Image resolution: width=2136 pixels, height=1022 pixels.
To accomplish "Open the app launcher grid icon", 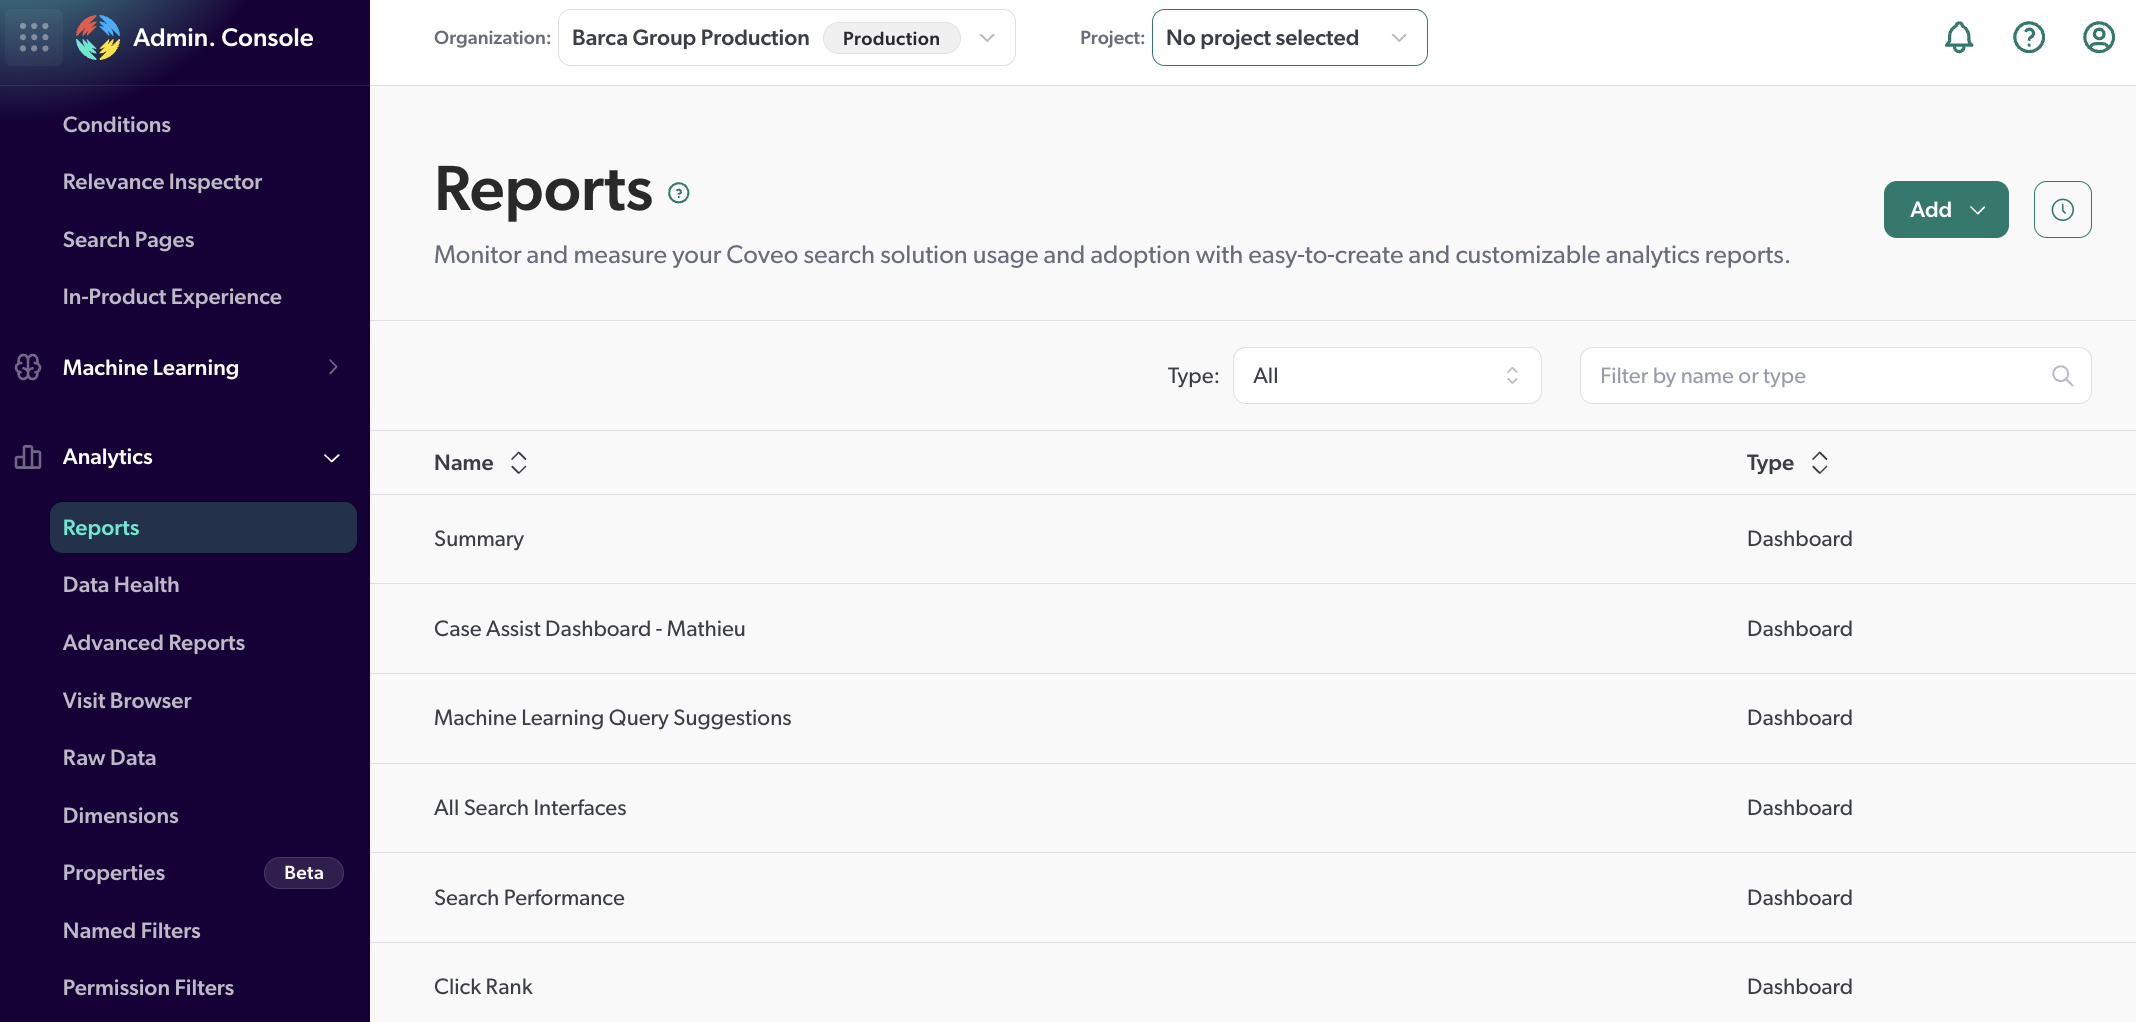I will (x=34, y=37).
